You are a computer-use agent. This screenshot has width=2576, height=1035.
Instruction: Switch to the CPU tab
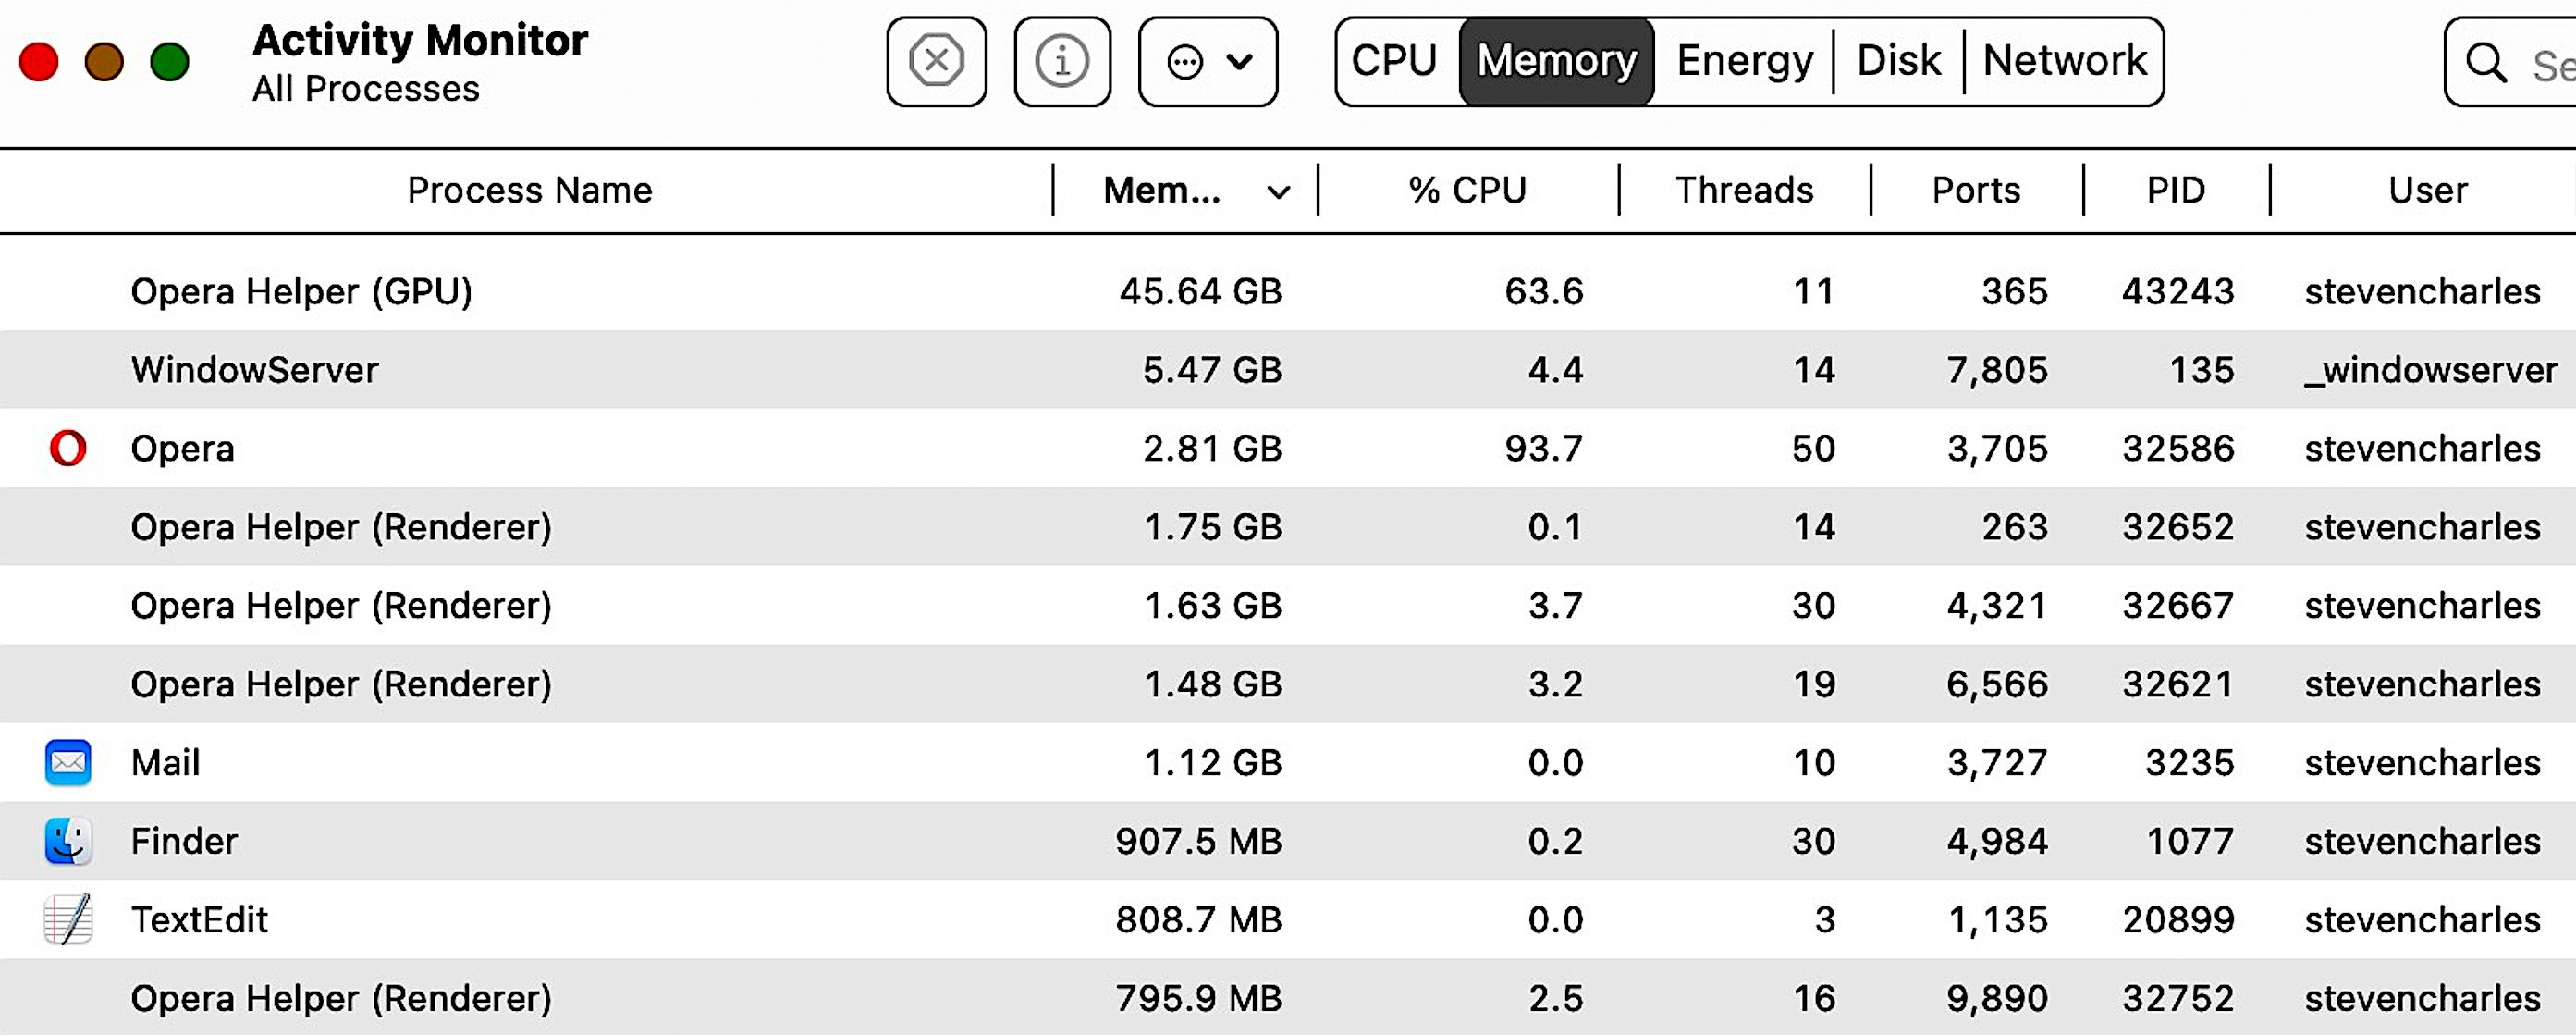(1395, 61)
